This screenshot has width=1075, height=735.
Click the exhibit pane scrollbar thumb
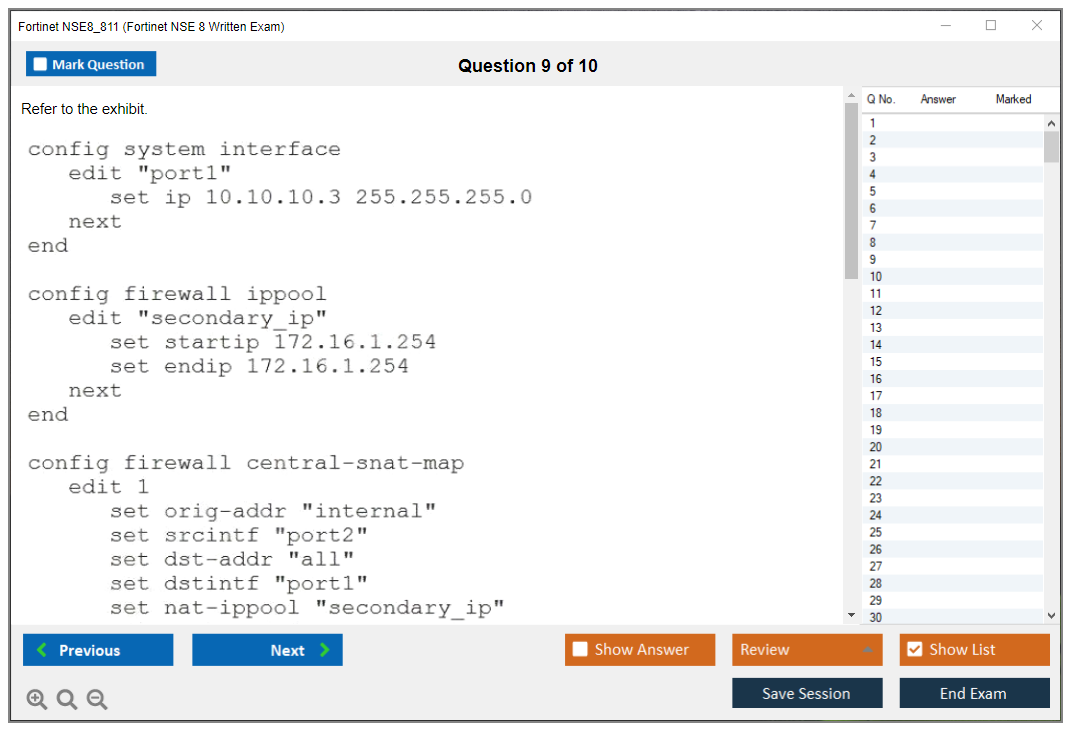pos(851,190)
